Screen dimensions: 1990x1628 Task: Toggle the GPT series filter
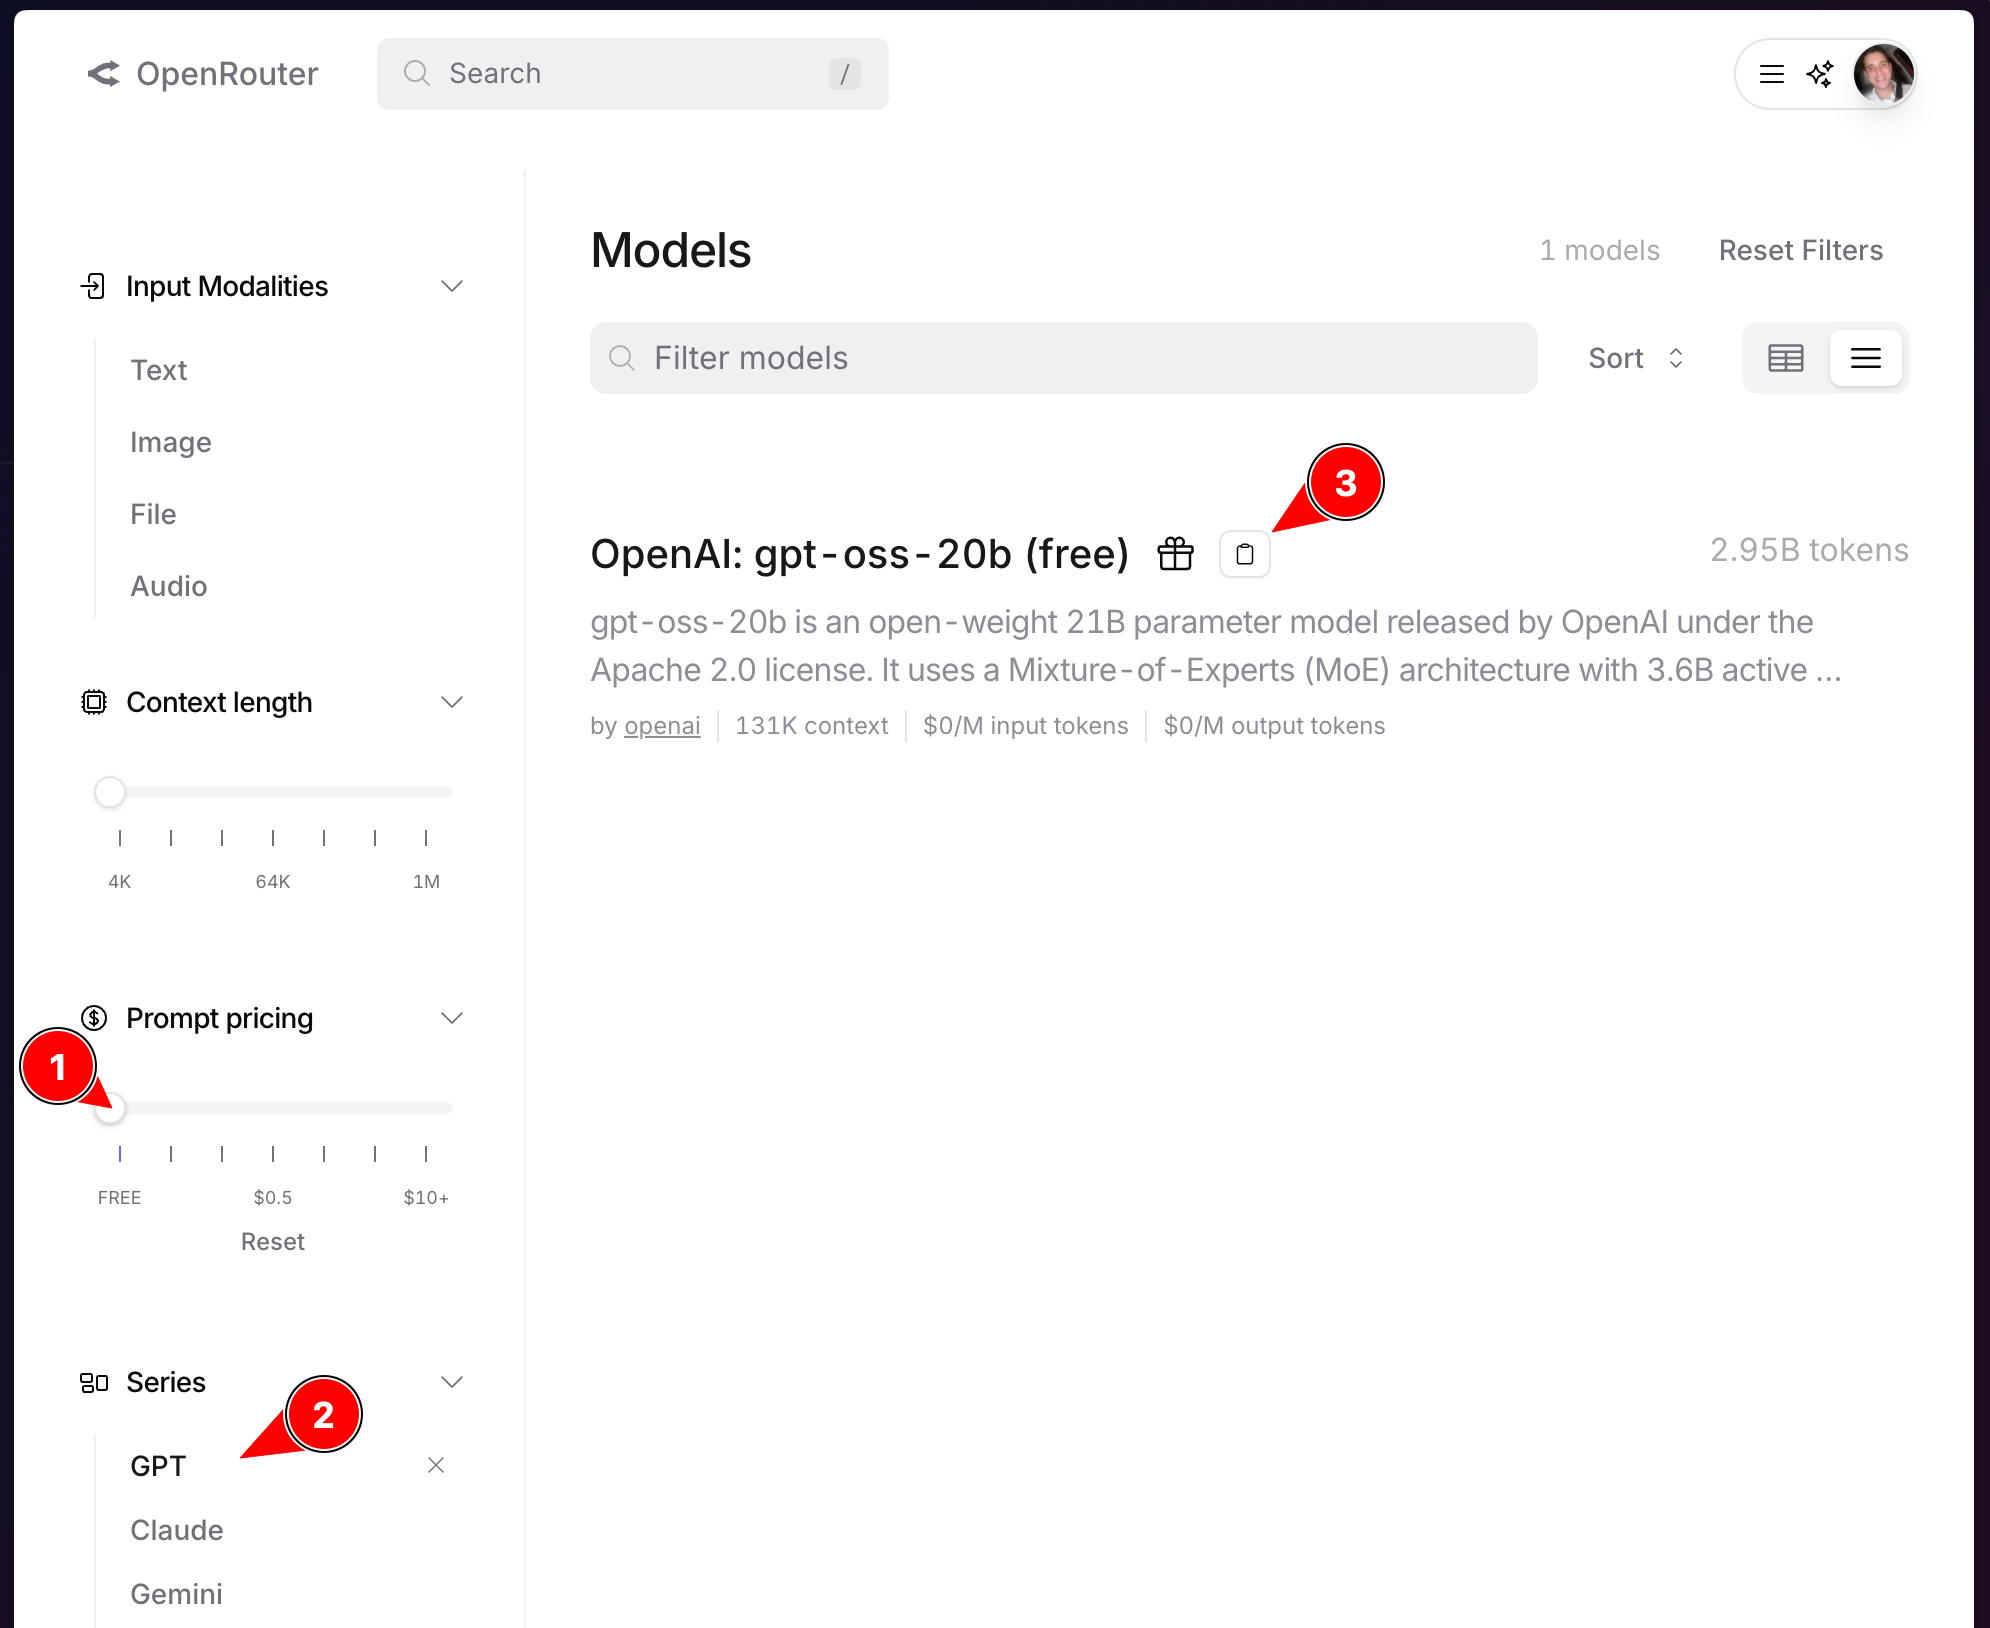(x=158, y=1466)
